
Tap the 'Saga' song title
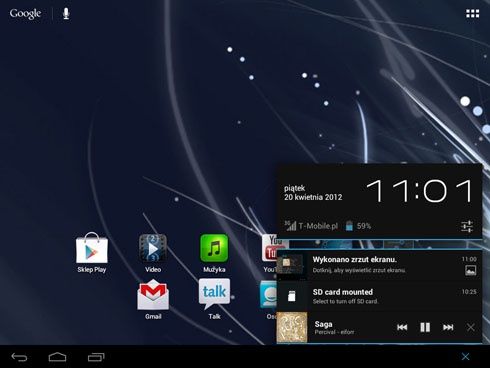(323, 324)
